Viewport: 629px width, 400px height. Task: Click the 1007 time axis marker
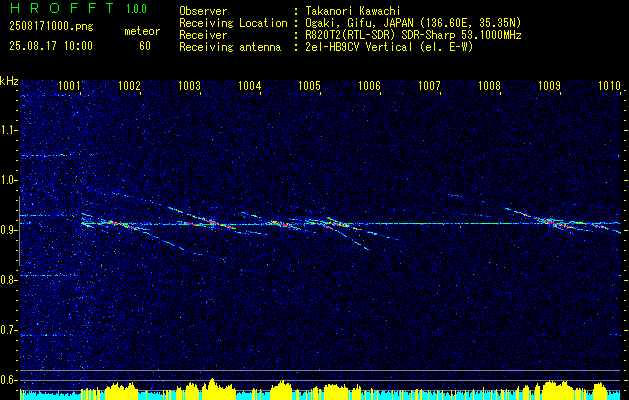click(429, 85)
